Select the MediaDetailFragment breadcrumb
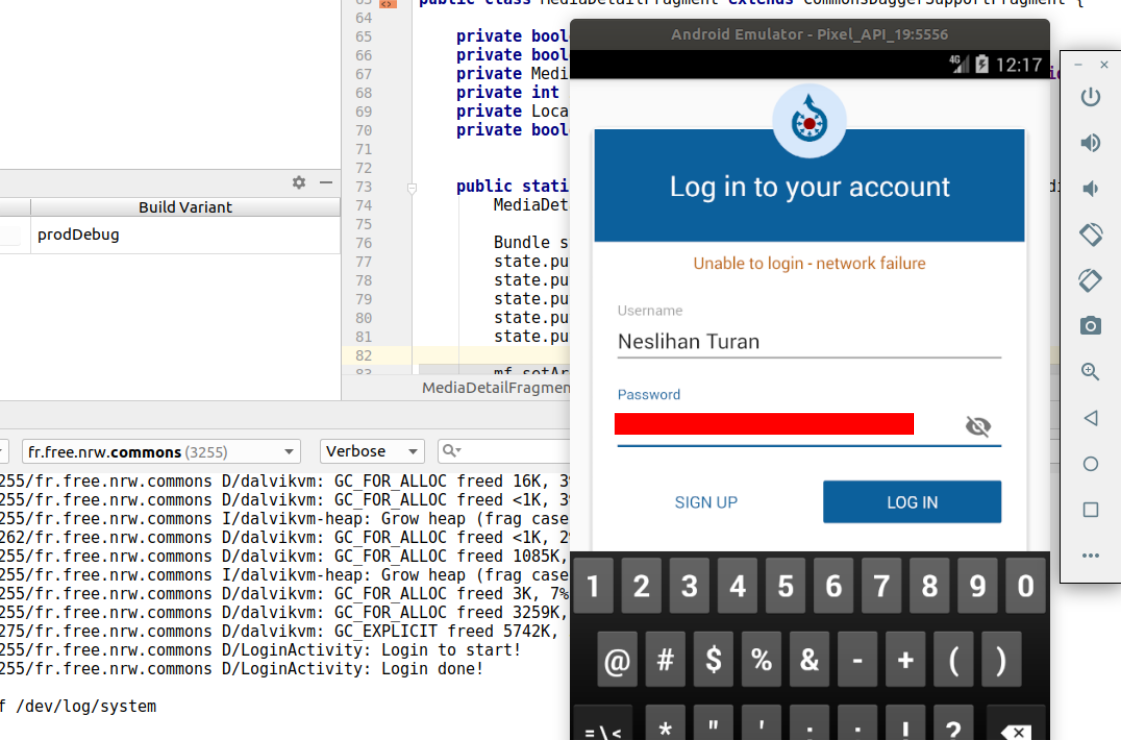The image size is (1121, 740). [494, 388]
